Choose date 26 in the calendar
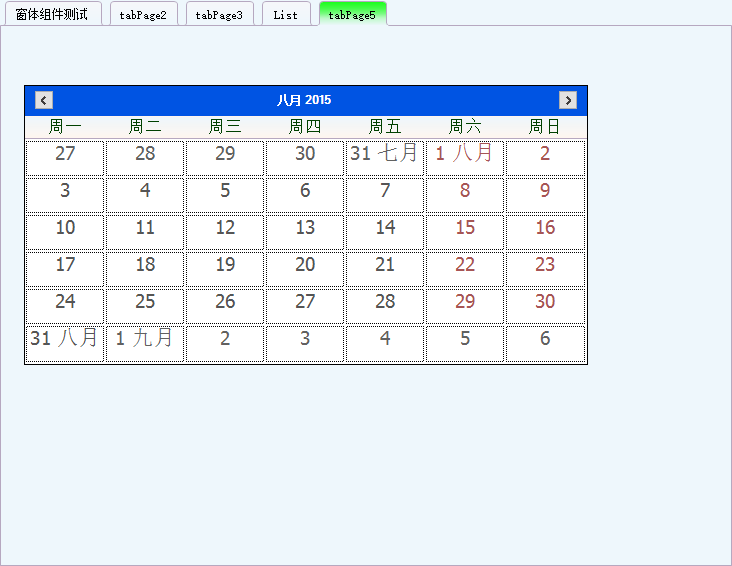Screen dimensions: 732x566 point(225,306)
